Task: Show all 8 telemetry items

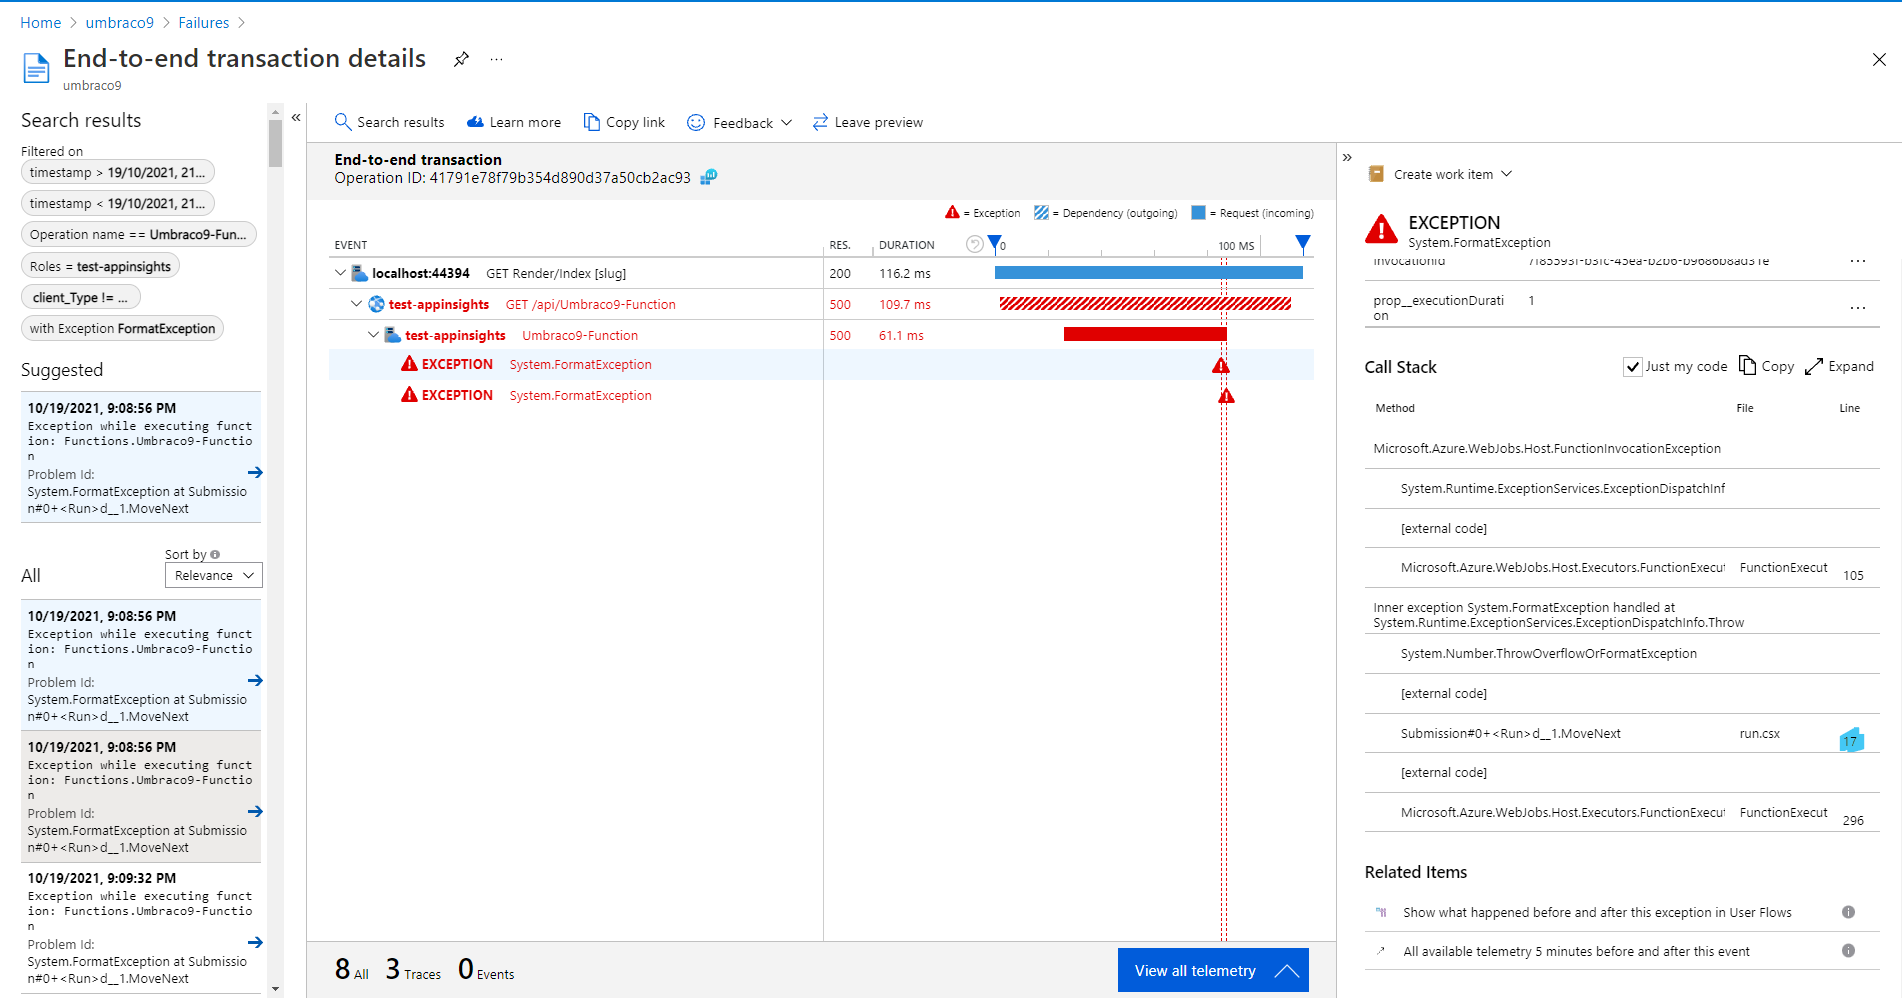Action: [x=352, y=970]
